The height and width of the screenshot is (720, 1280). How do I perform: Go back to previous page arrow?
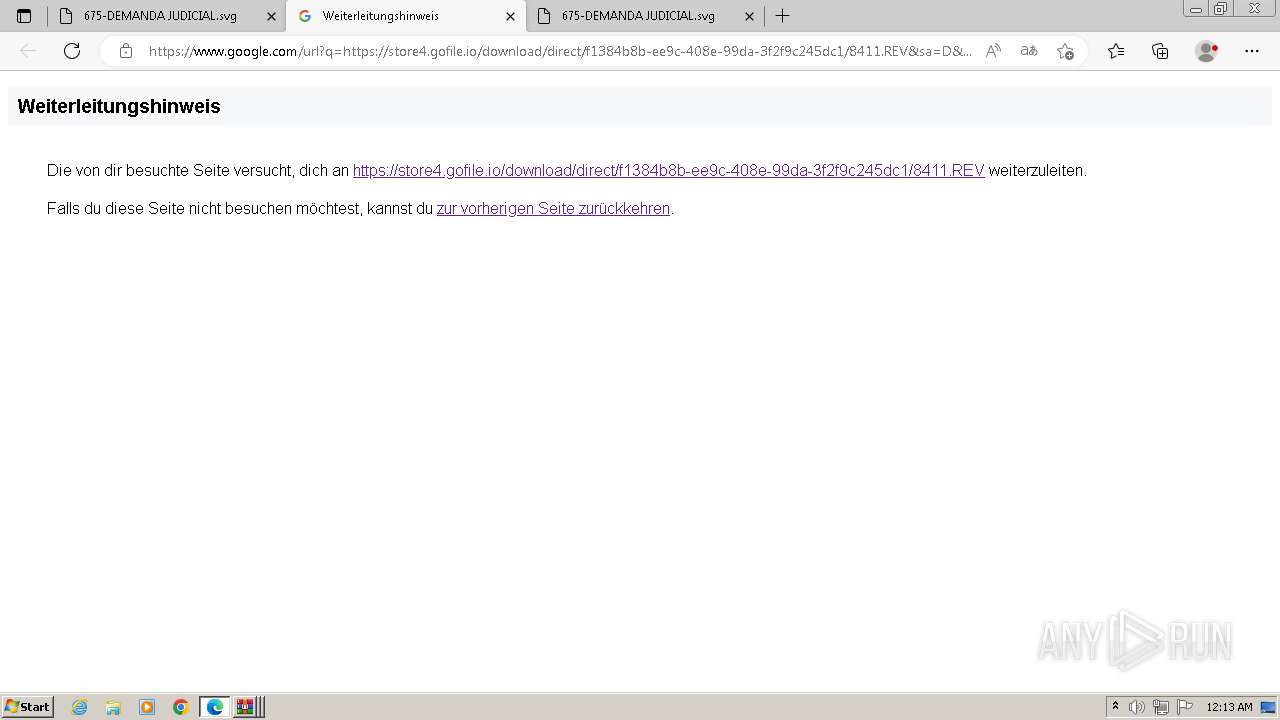tap(28, 51)
